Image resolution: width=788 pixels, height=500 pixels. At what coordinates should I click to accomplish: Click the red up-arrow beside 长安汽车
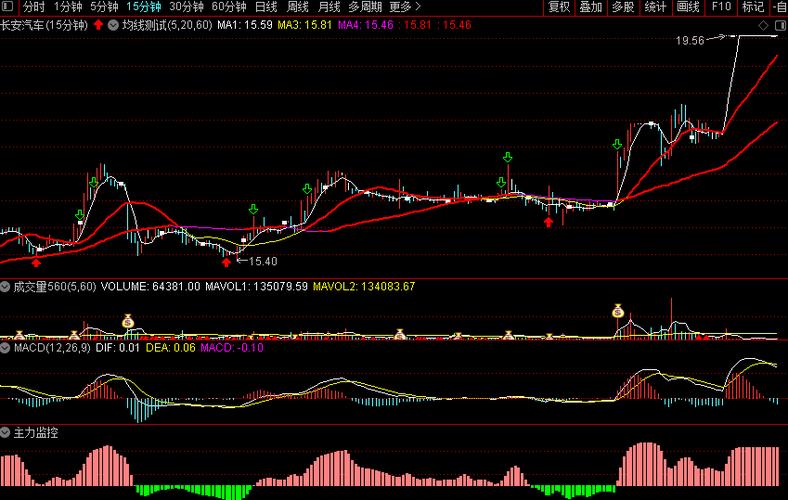98,25
